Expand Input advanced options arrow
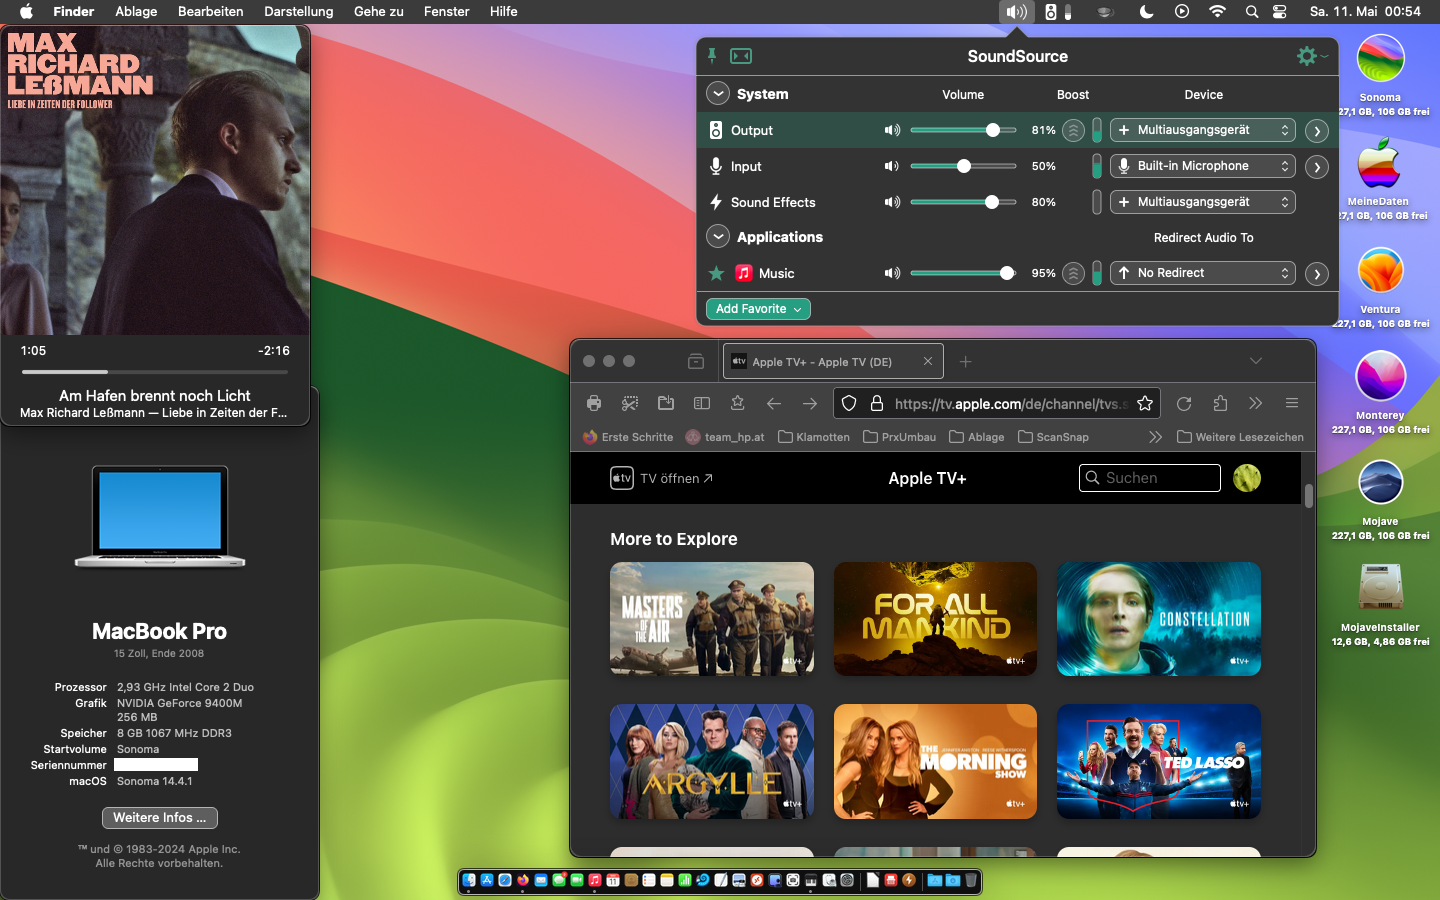The height and width of the screenshot is (900, 1440). (1317, 167)
